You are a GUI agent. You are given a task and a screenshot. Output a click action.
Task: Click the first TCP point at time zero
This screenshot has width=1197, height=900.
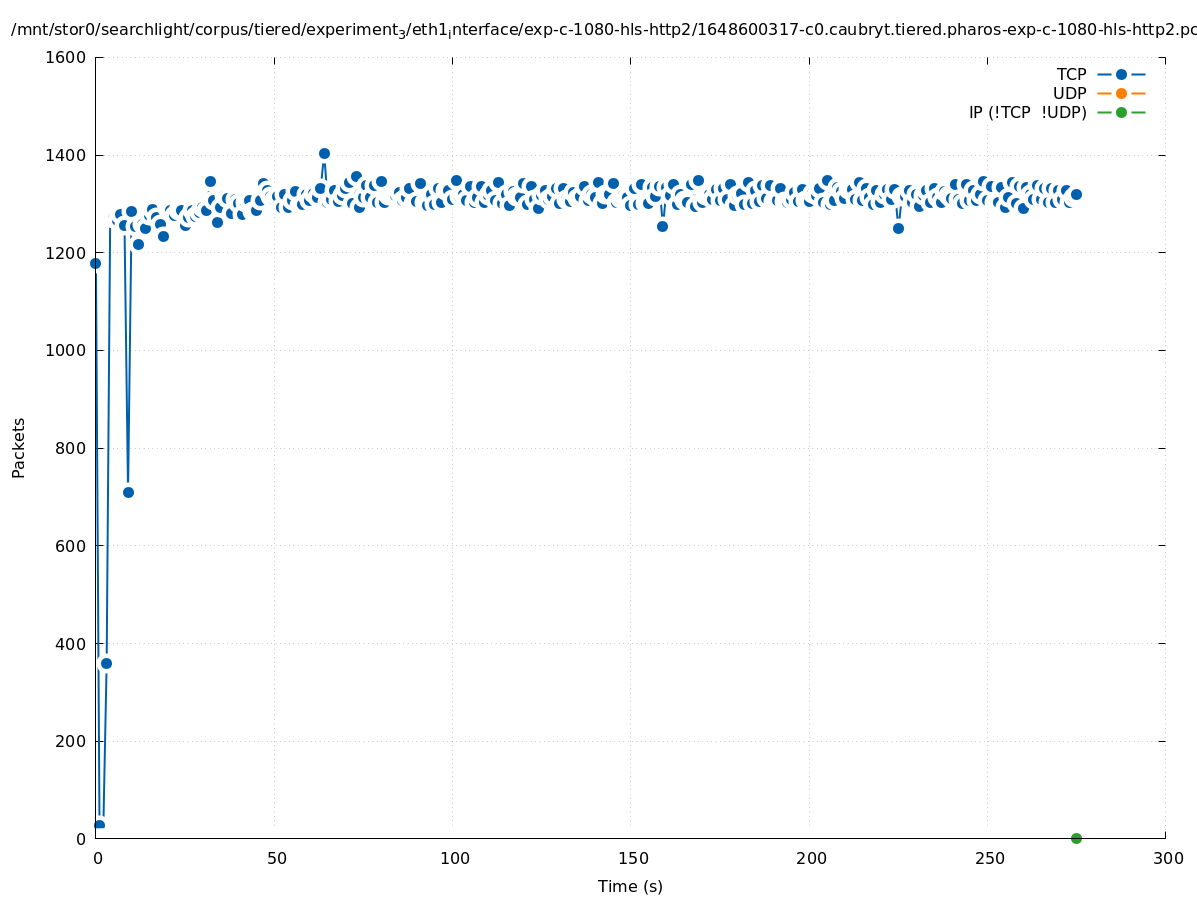[95, 263]
